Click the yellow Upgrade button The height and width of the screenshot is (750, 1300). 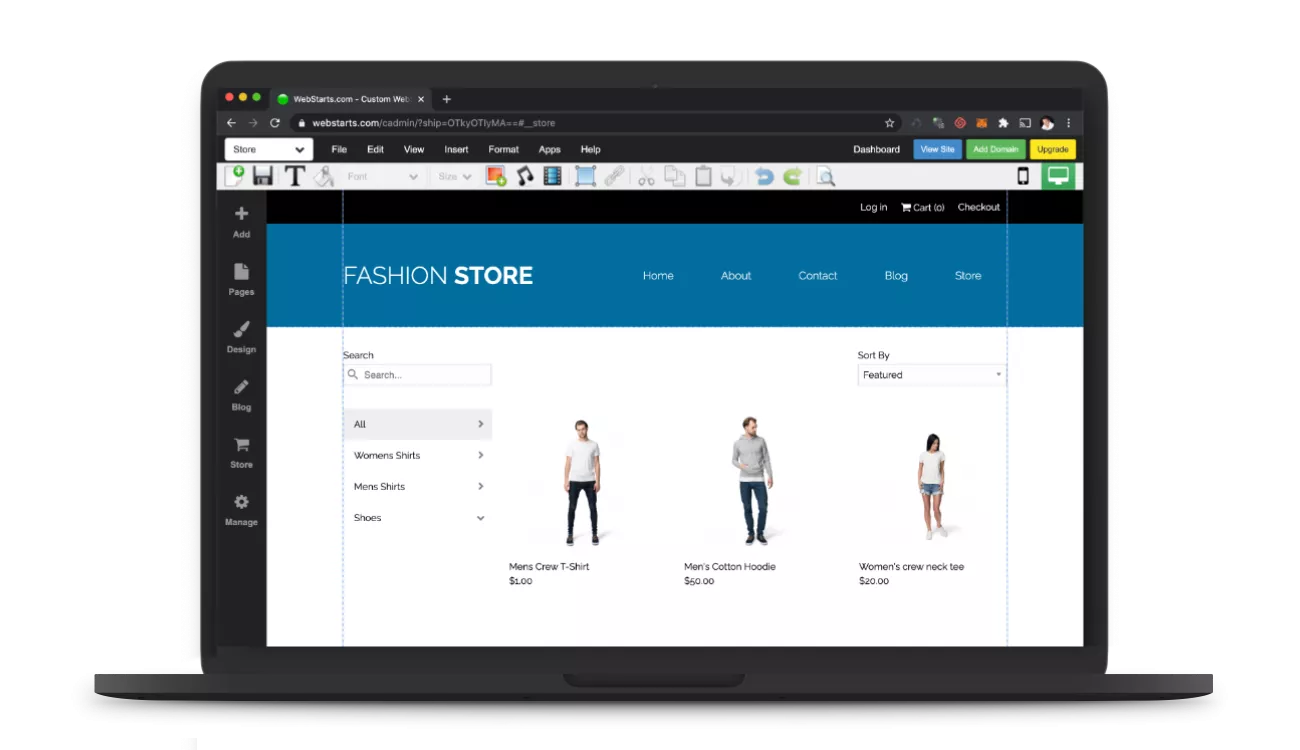tap(1052, 150)
